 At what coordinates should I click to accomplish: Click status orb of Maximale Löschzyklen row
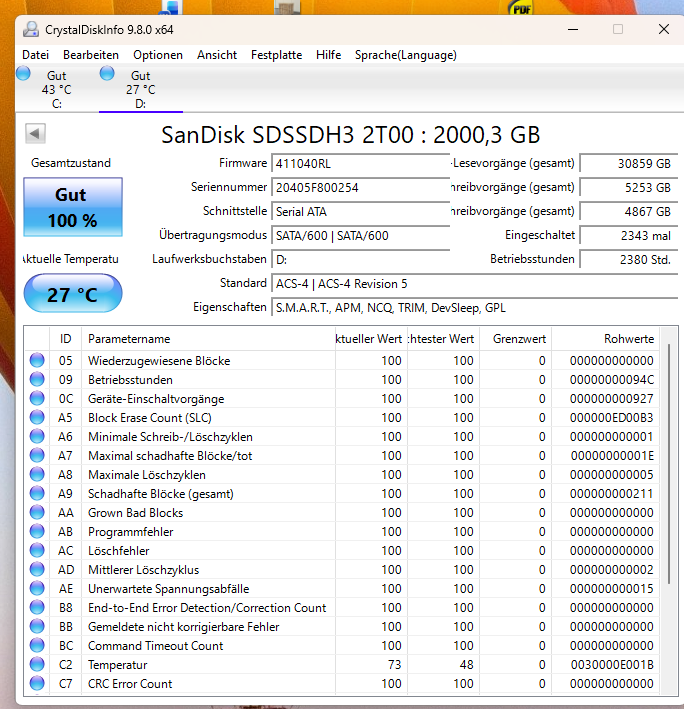[x=37, y=474]
